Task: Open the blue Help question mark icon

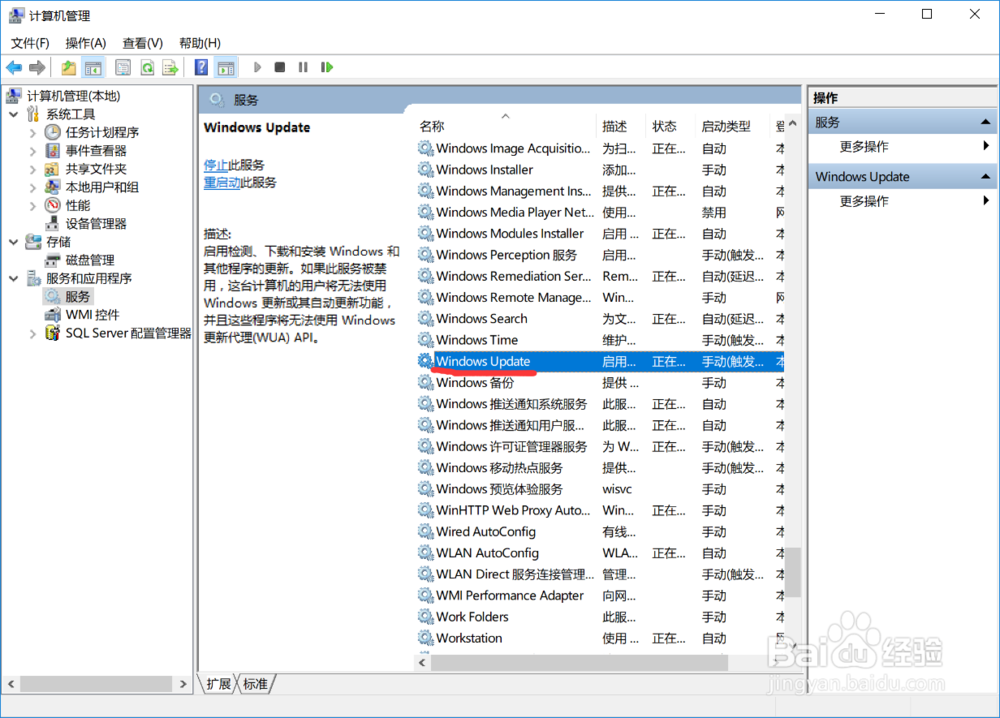Action: [201, 67]
